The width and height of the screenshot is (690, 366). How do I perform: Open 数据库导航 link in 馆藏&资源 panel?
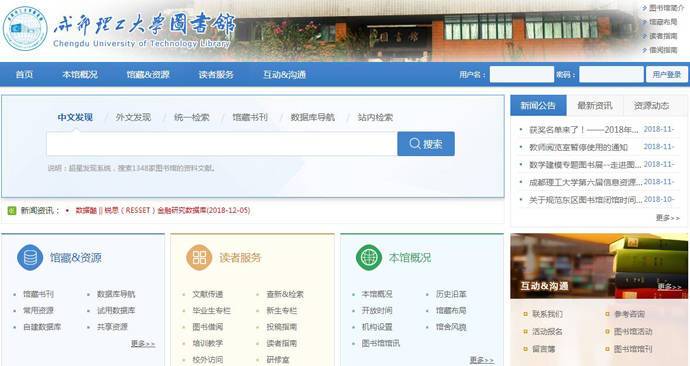click(116, 294)
